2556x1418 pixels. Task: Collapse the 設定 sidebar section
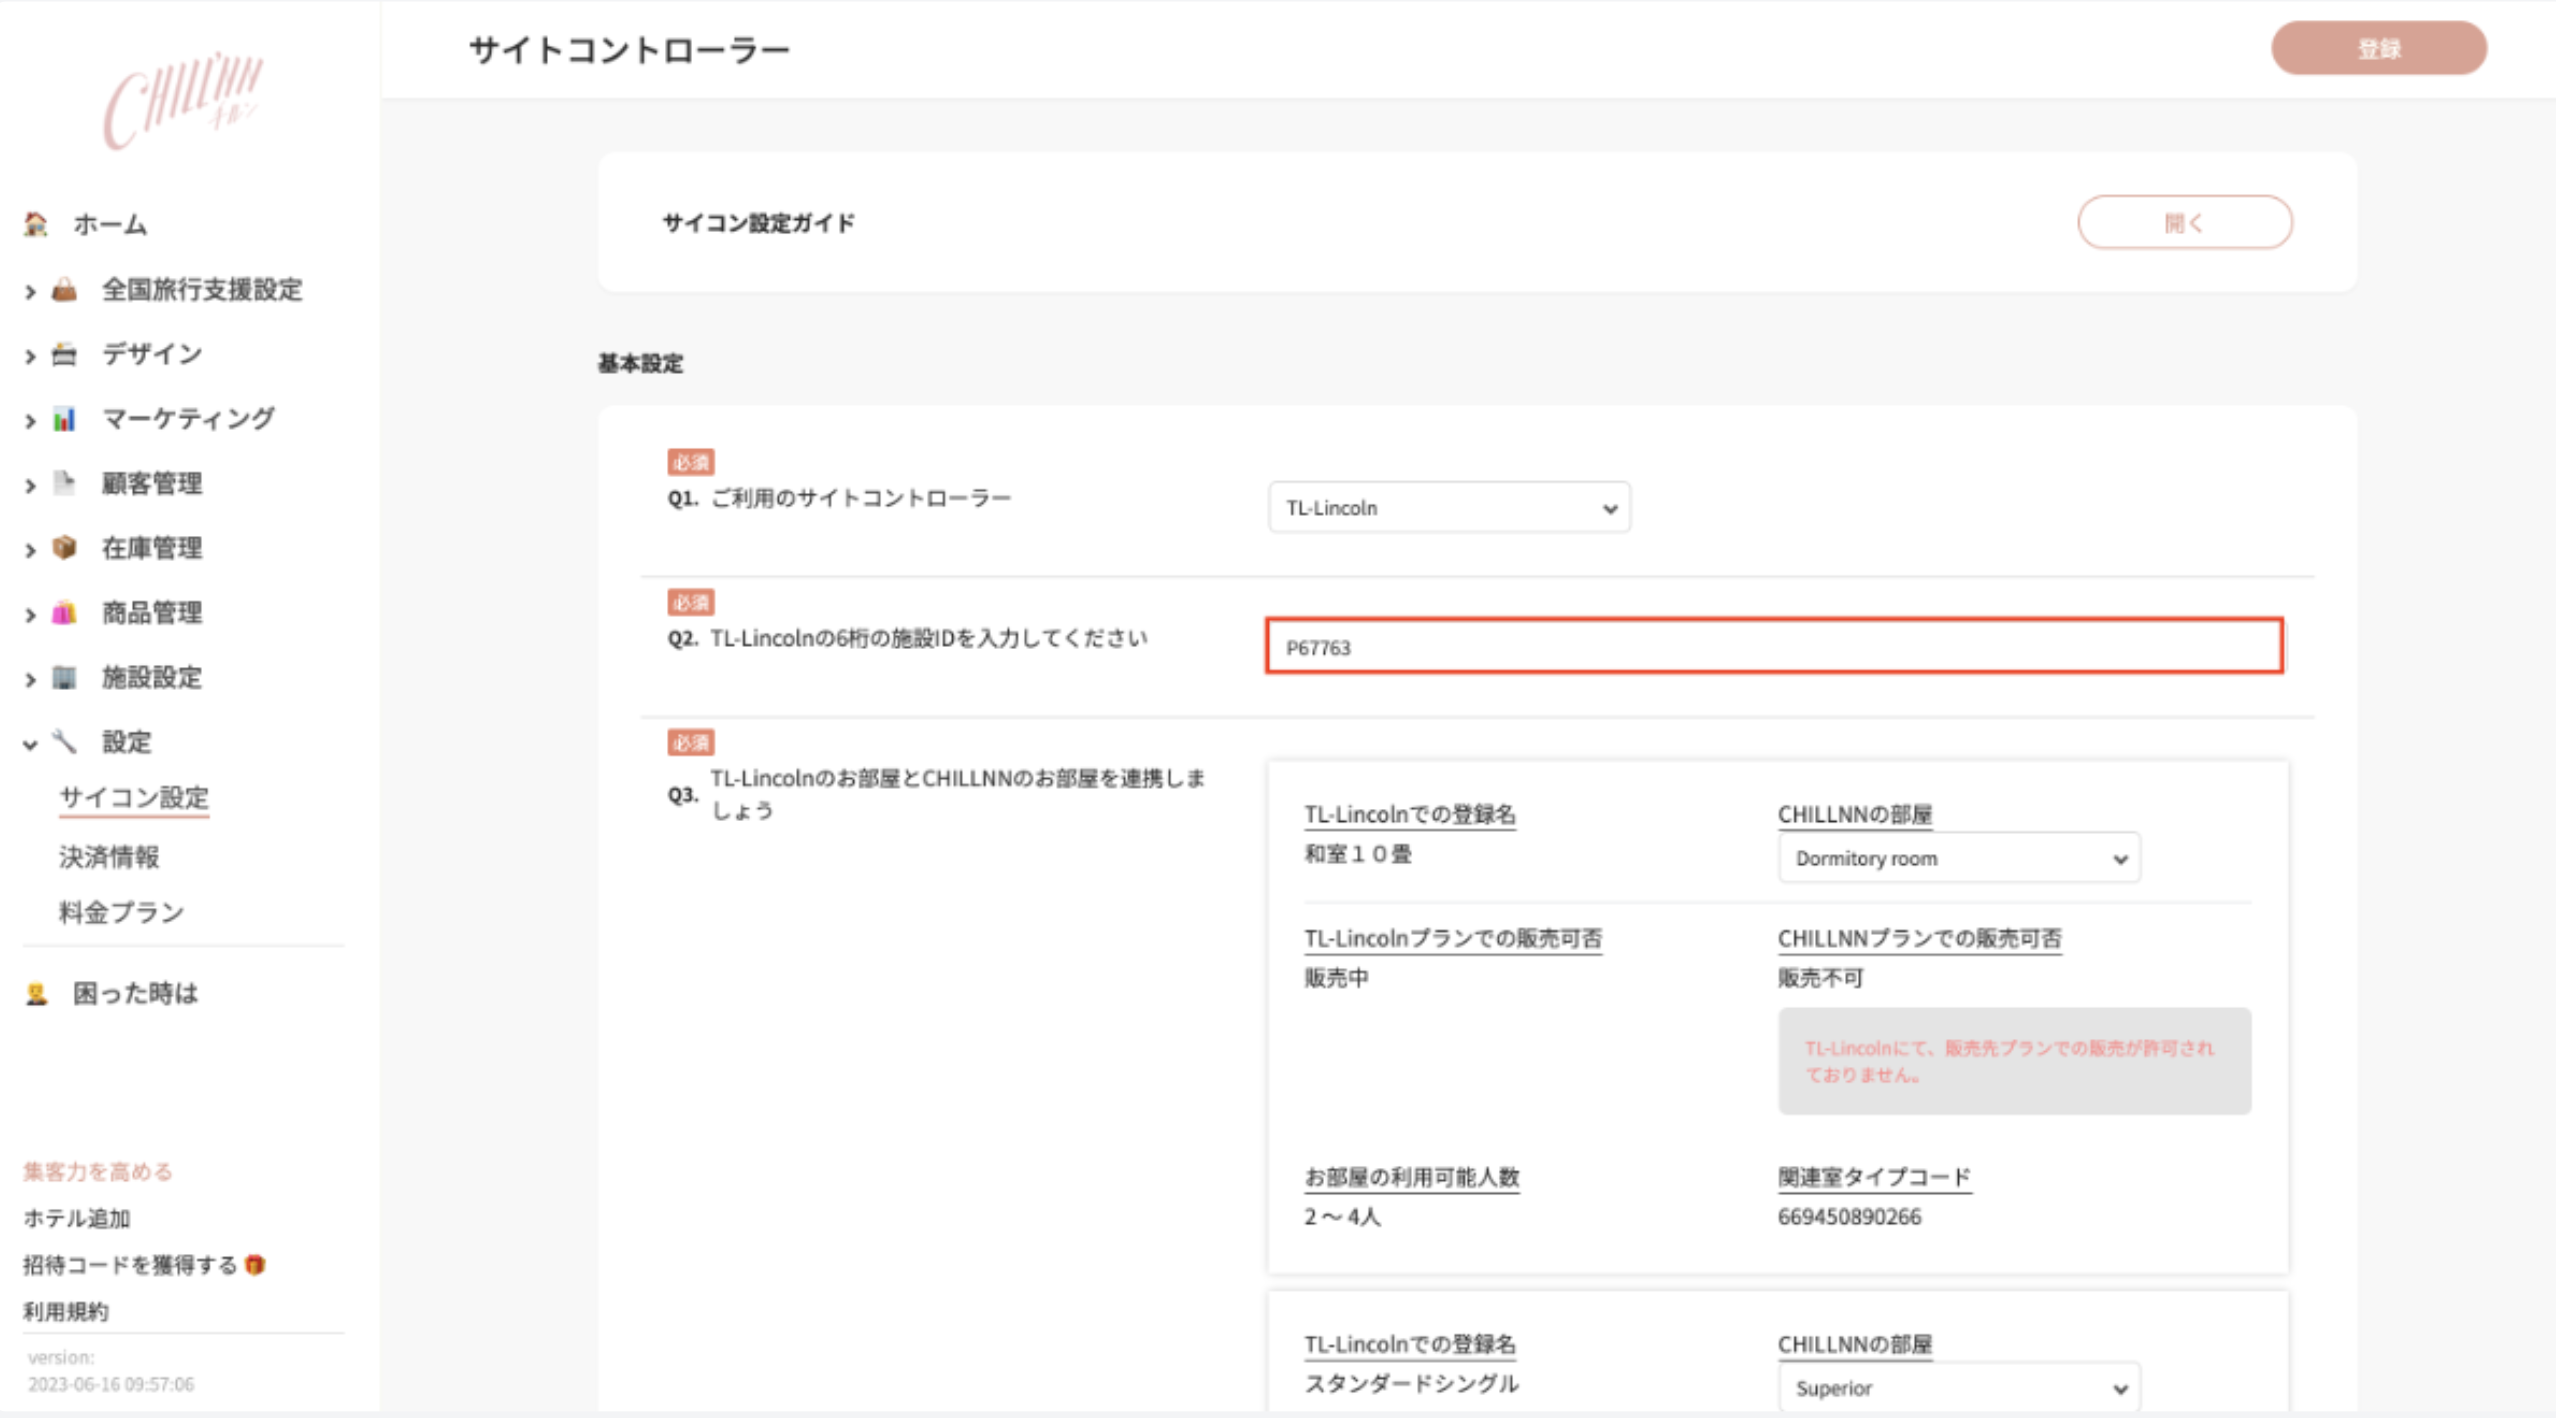[x=29, y=742]
